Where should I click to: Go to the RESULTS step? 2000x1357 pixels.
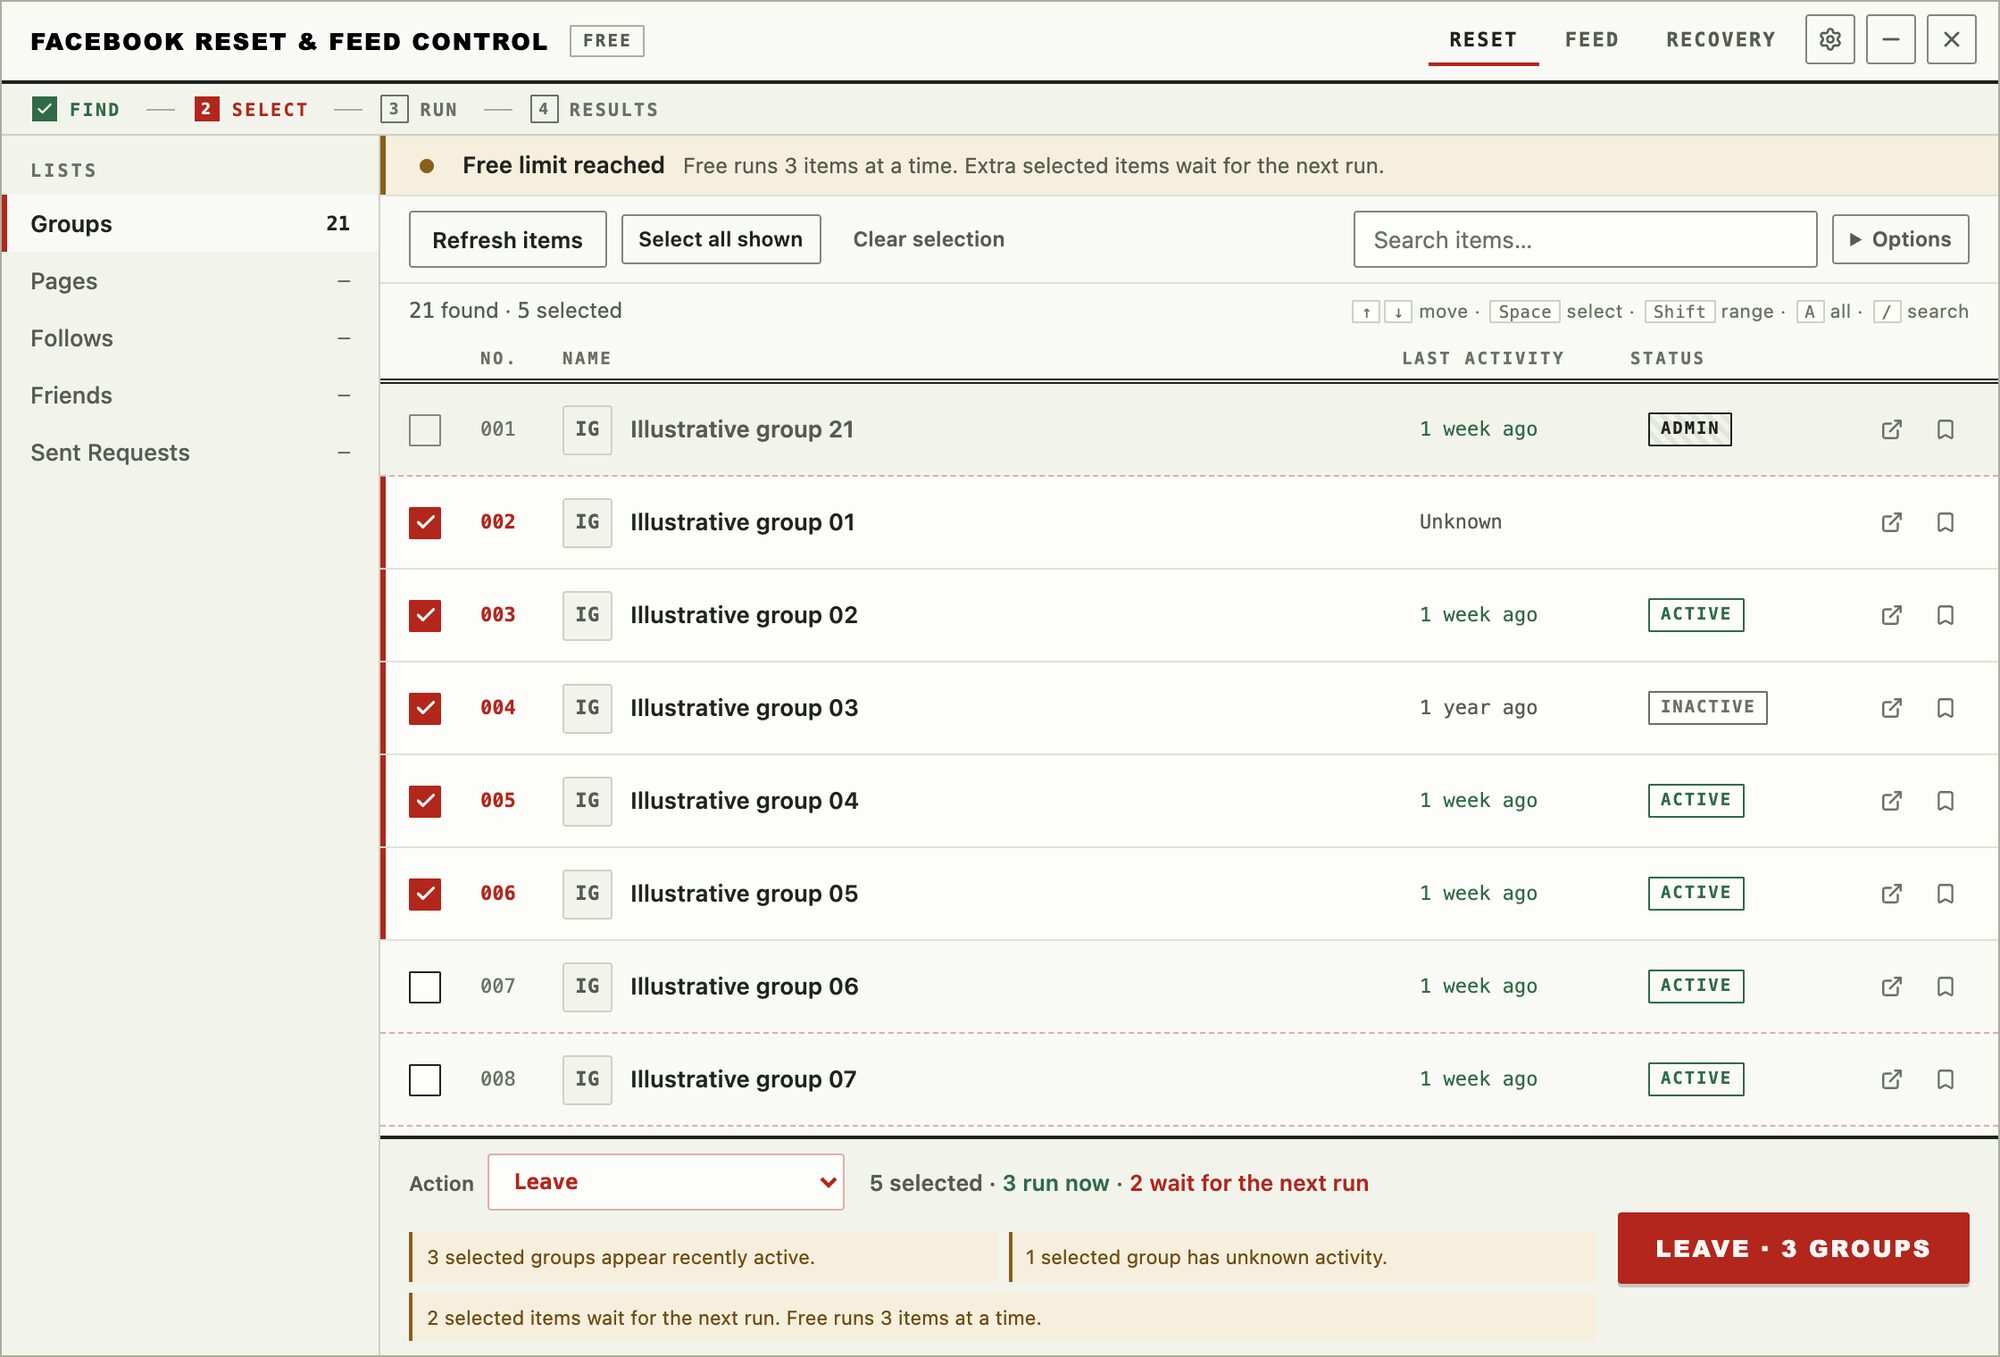(x=594, y=109)
